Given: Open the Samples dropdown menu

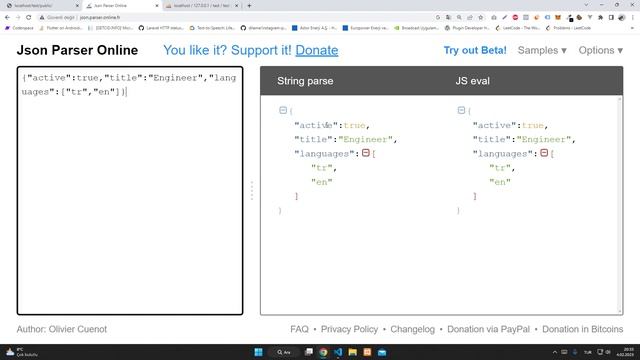Looking at the screenshot, I should point(542,50).
